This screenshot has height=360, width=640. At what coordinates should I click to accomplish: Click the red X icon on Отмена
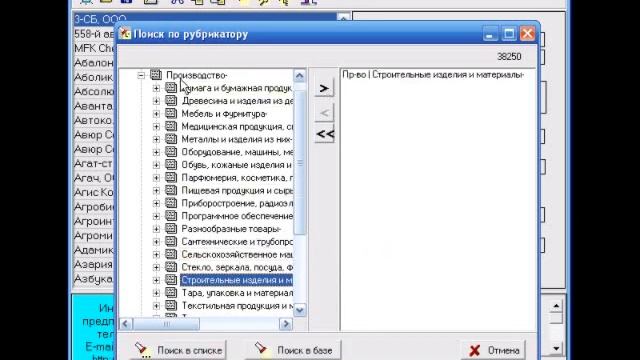pos(475,350)
